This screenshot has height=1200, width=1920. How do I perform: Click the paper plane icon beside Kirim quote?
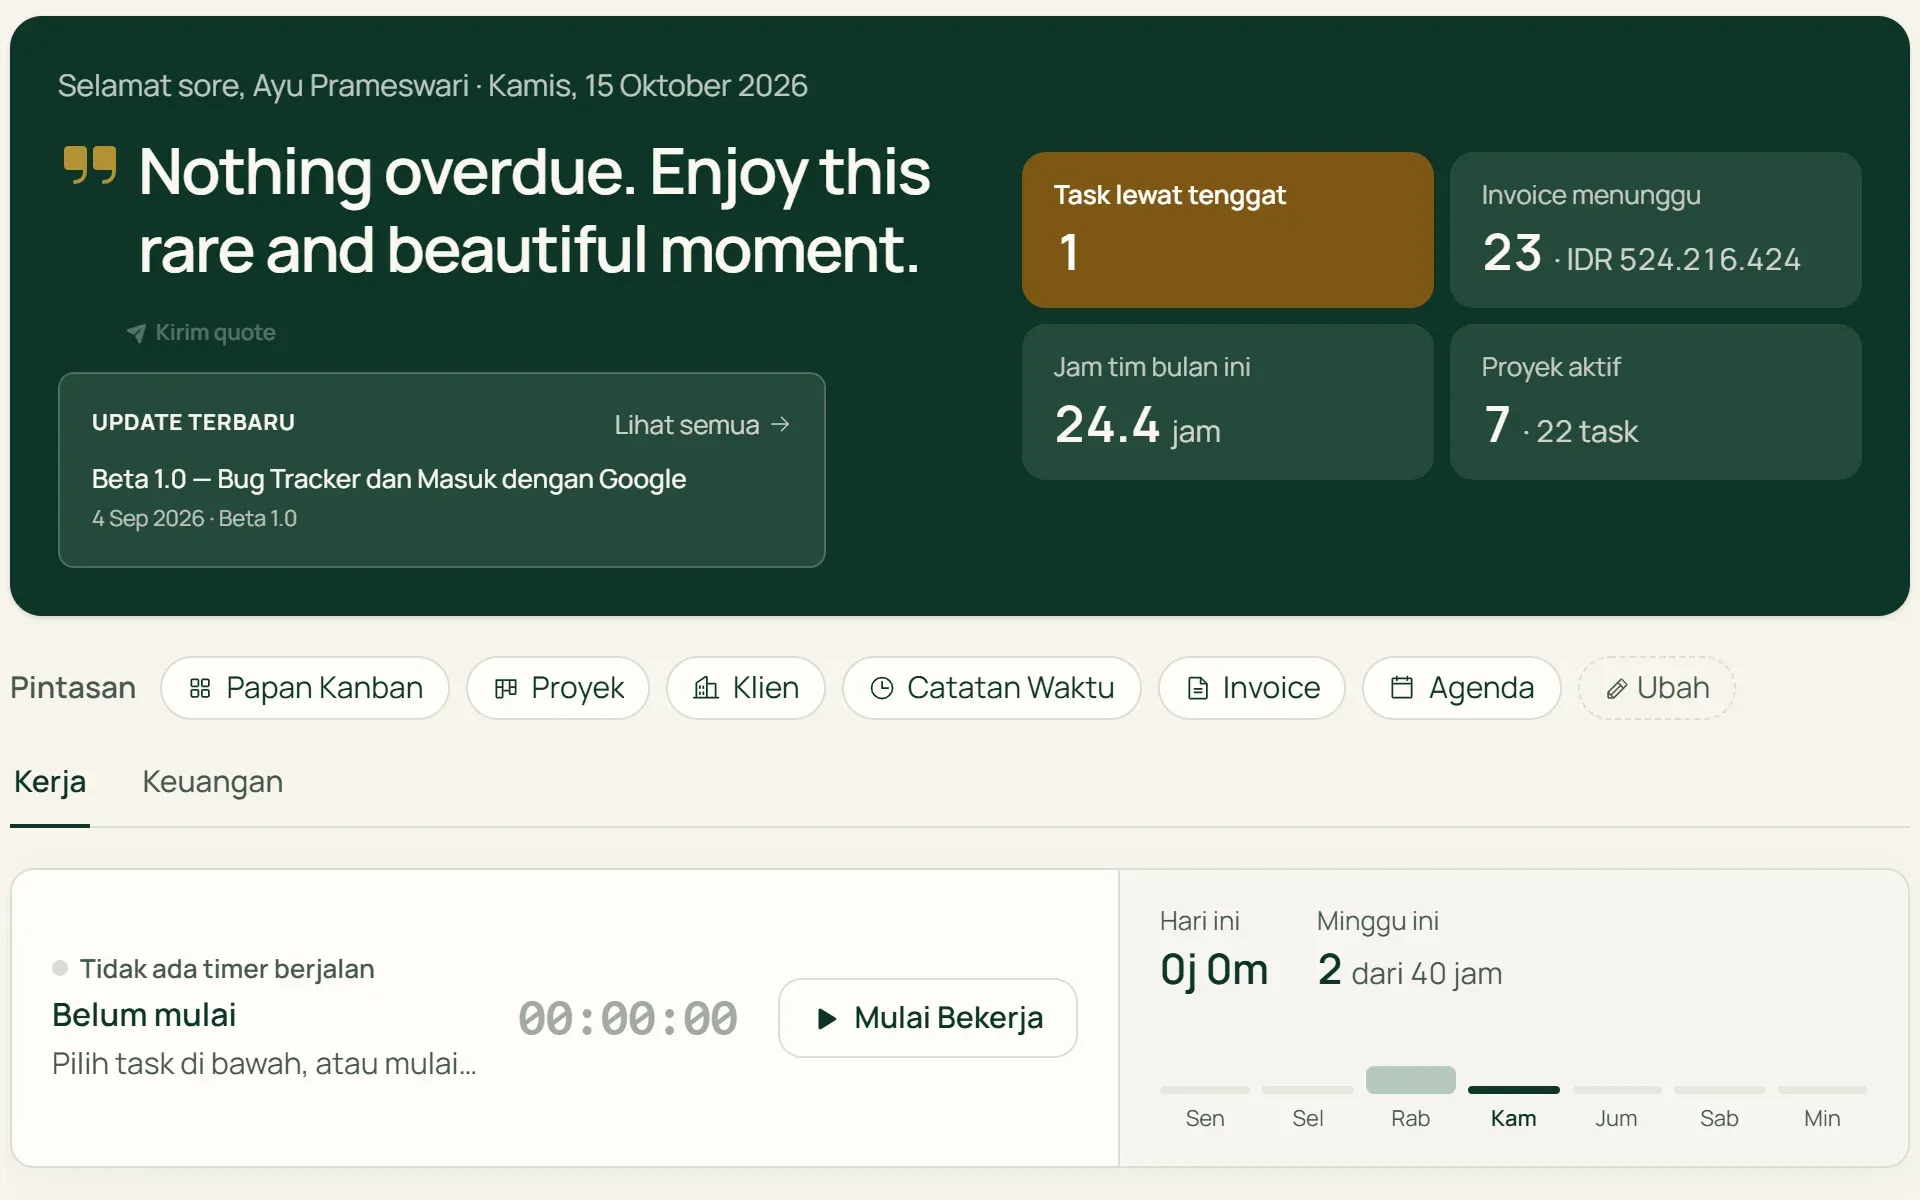click(x=136, y=333)
